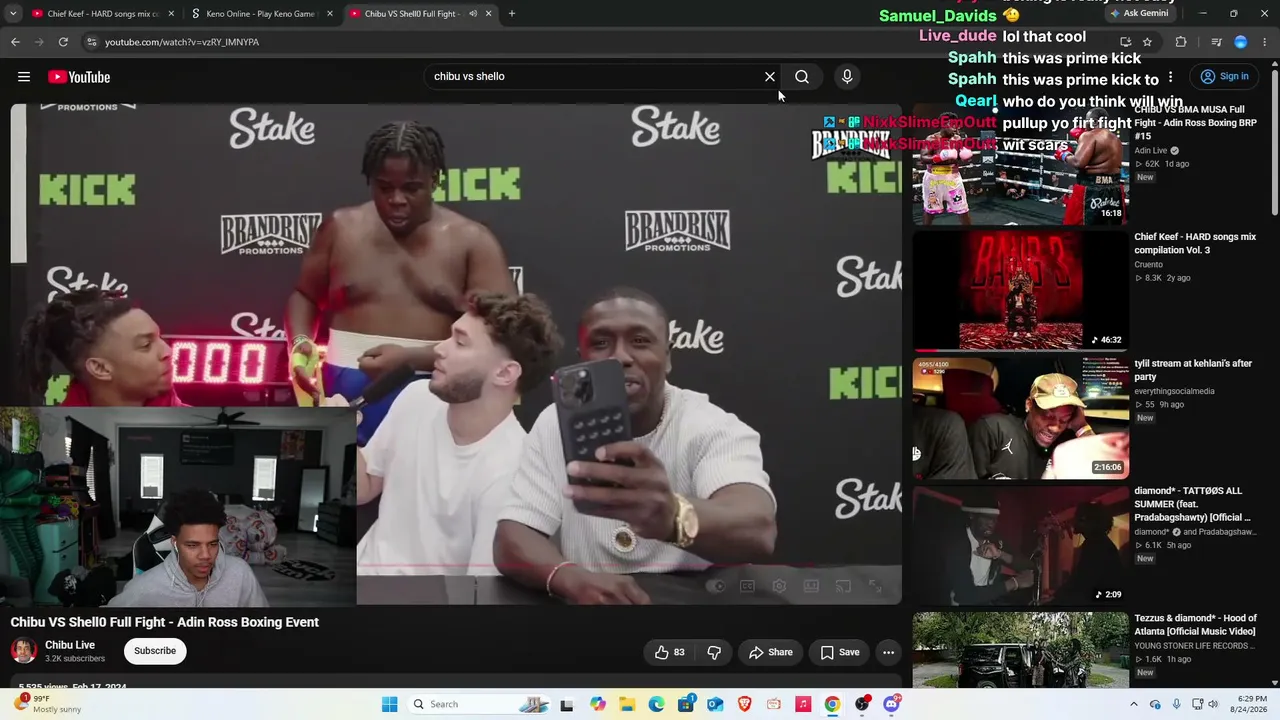Play the CHIBU VS BMA MUSA thumbnail

point(1020,165)
